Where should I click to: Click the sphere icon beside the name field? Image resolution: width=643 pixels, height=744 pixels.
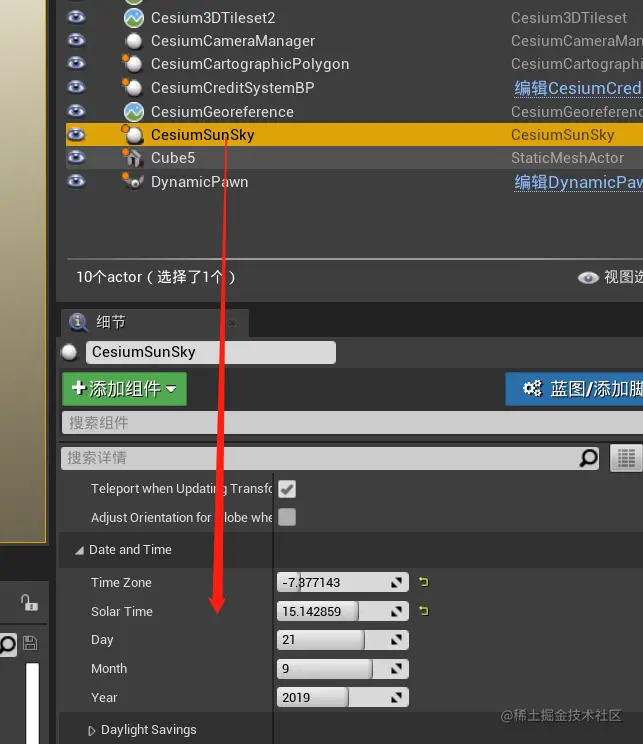point(69,352)
